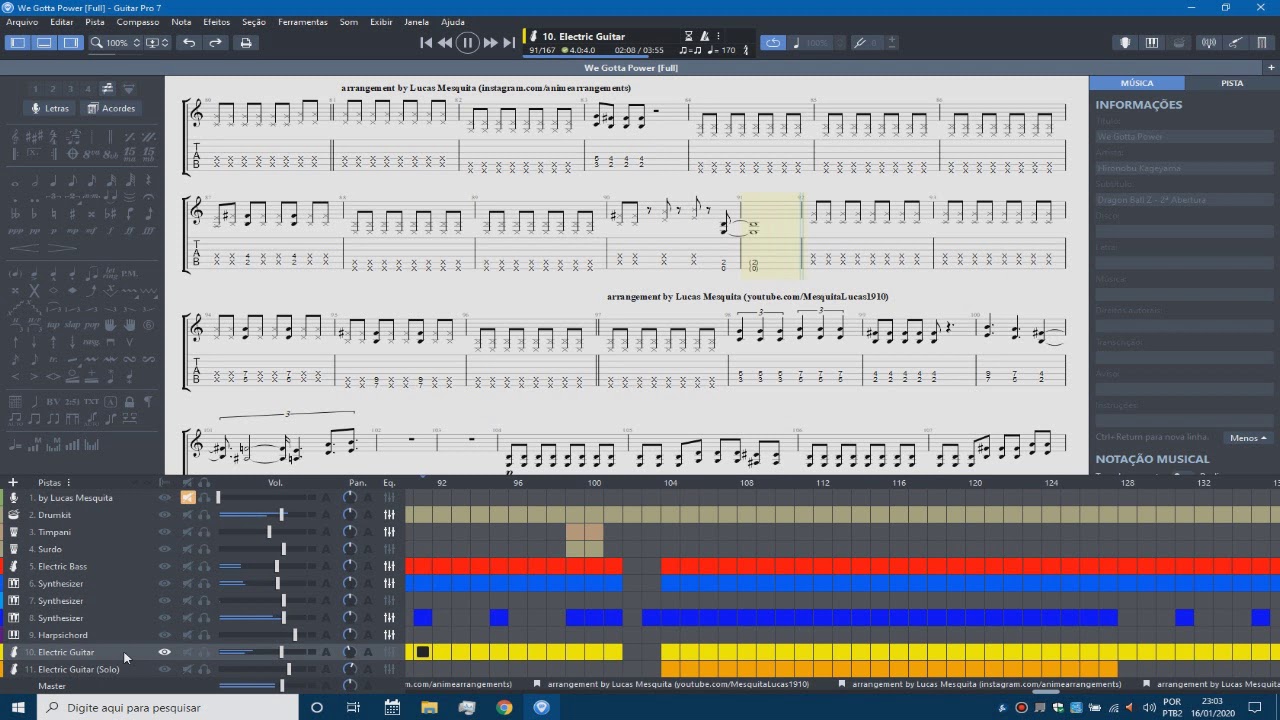Select Synthesizer track 8 in the list
The image size is (1280, 720).
pos(61,618)
